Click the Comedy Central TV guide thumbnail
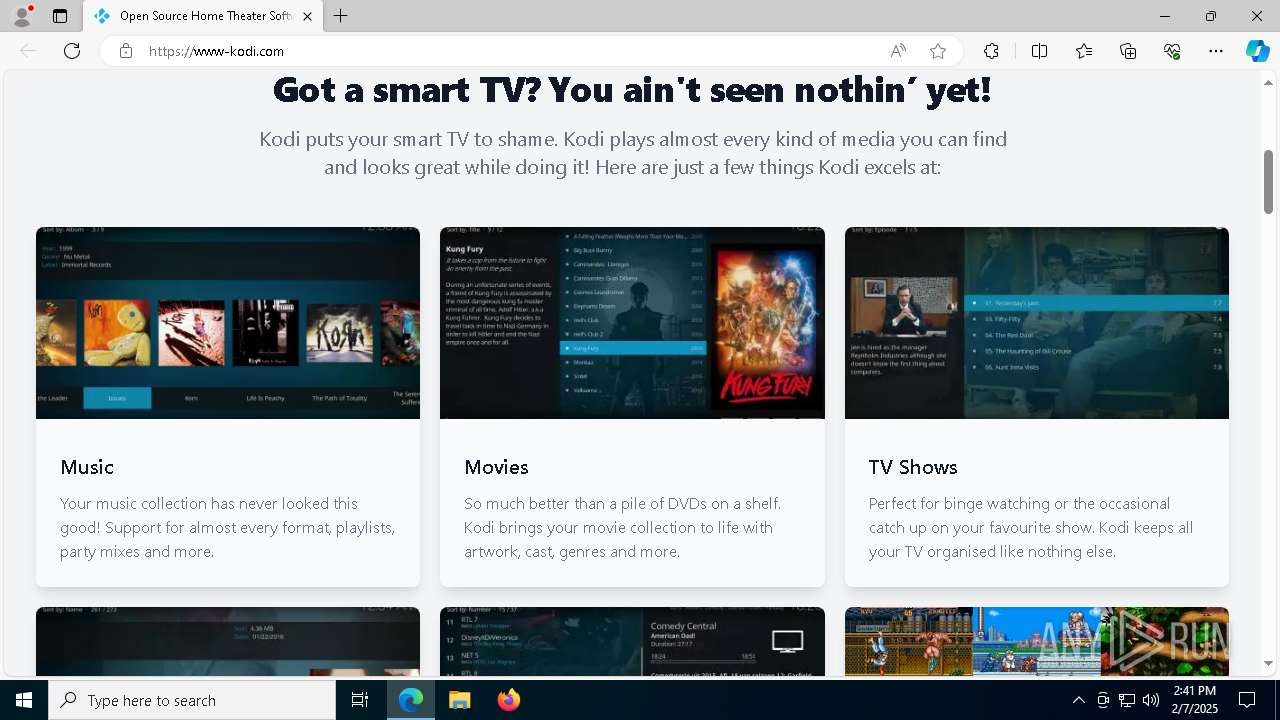 [632, 641]
